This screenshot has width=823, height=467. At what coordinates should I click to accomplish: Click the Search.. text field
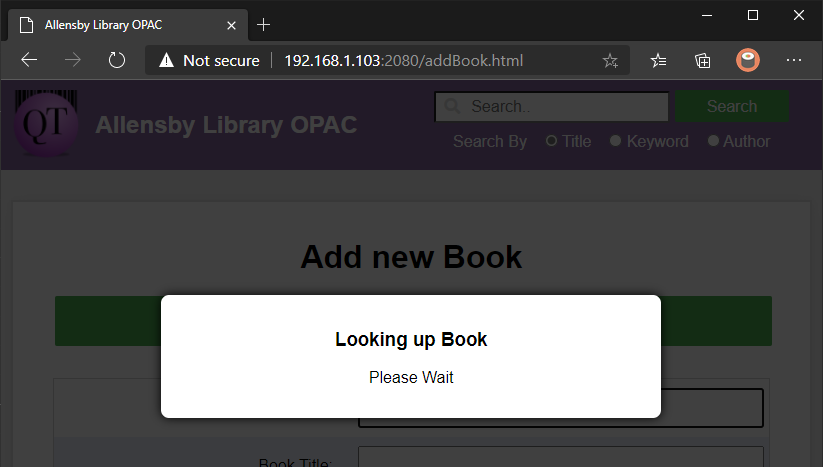tap(552, 107)
